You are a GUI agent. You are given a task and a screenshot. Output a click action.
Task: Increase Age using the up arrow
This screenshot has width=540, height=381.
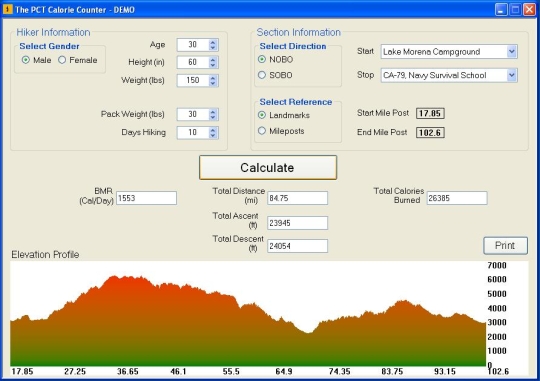pos(213,42)
